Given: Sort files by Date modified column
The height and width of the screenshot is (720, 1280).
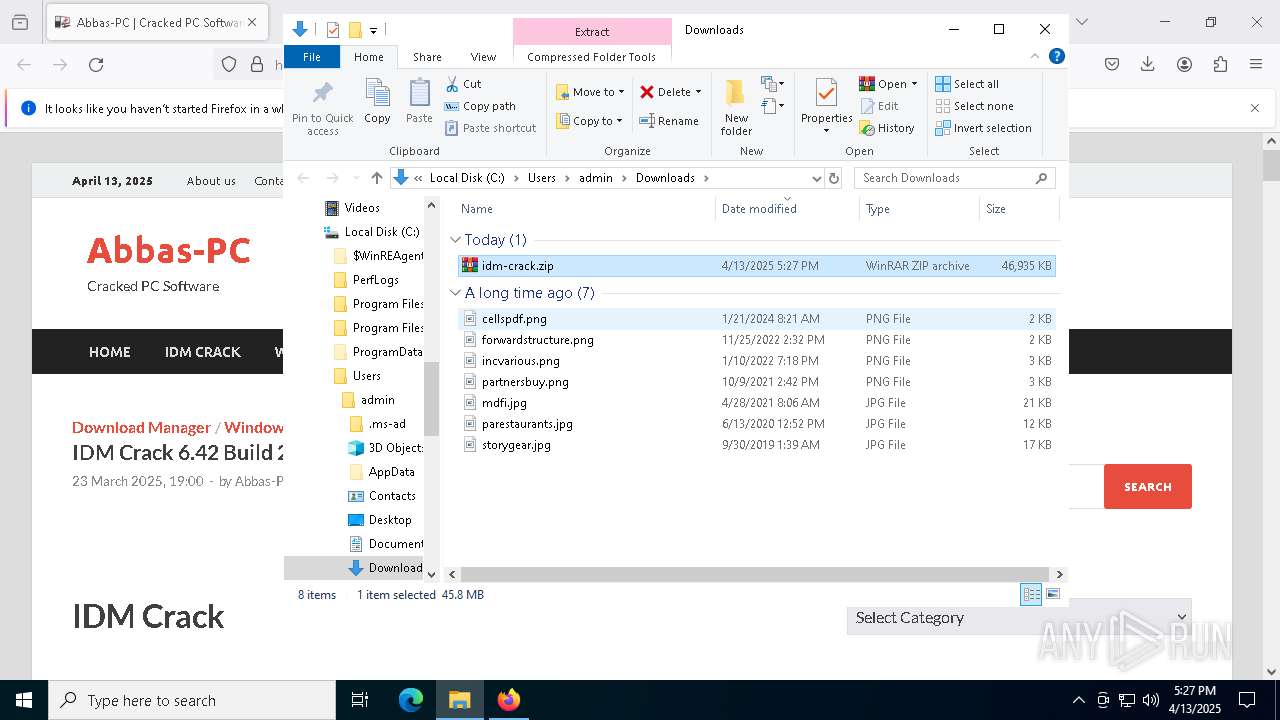Looking at the screenshot, I should 787,209.
